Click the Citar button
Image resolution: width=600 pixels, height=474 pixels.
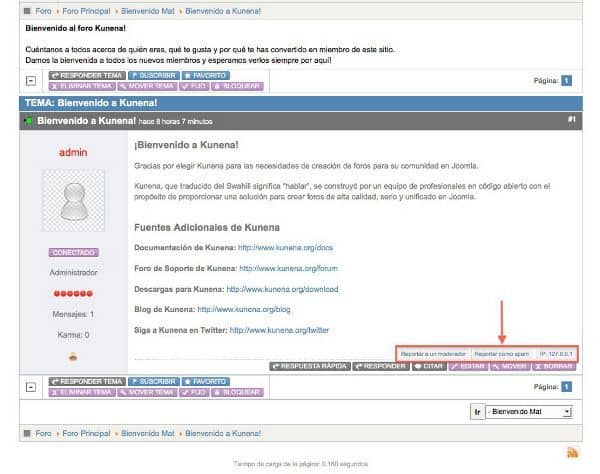tap(429, 366)
